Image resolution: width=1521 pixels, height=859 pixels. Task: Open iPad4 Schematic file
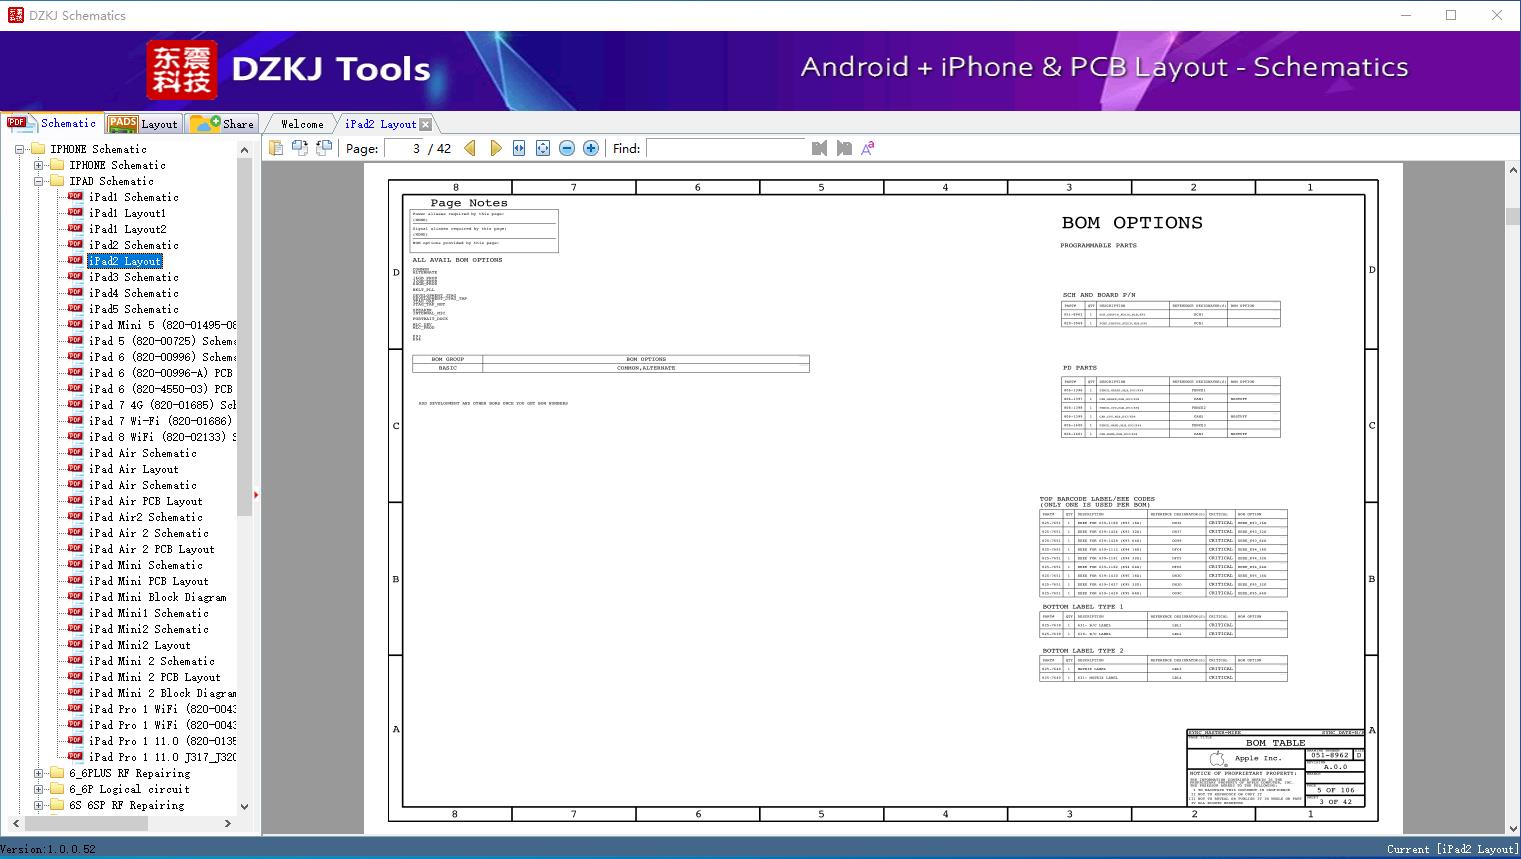pos(133,293)
